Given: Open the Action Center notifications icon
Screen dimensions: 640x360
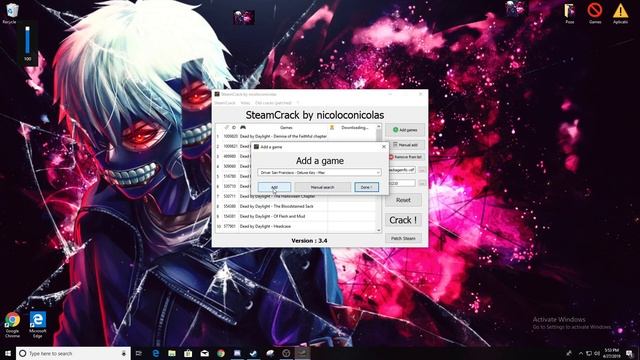Looking at the screenshot, I should tap(630, 353).
